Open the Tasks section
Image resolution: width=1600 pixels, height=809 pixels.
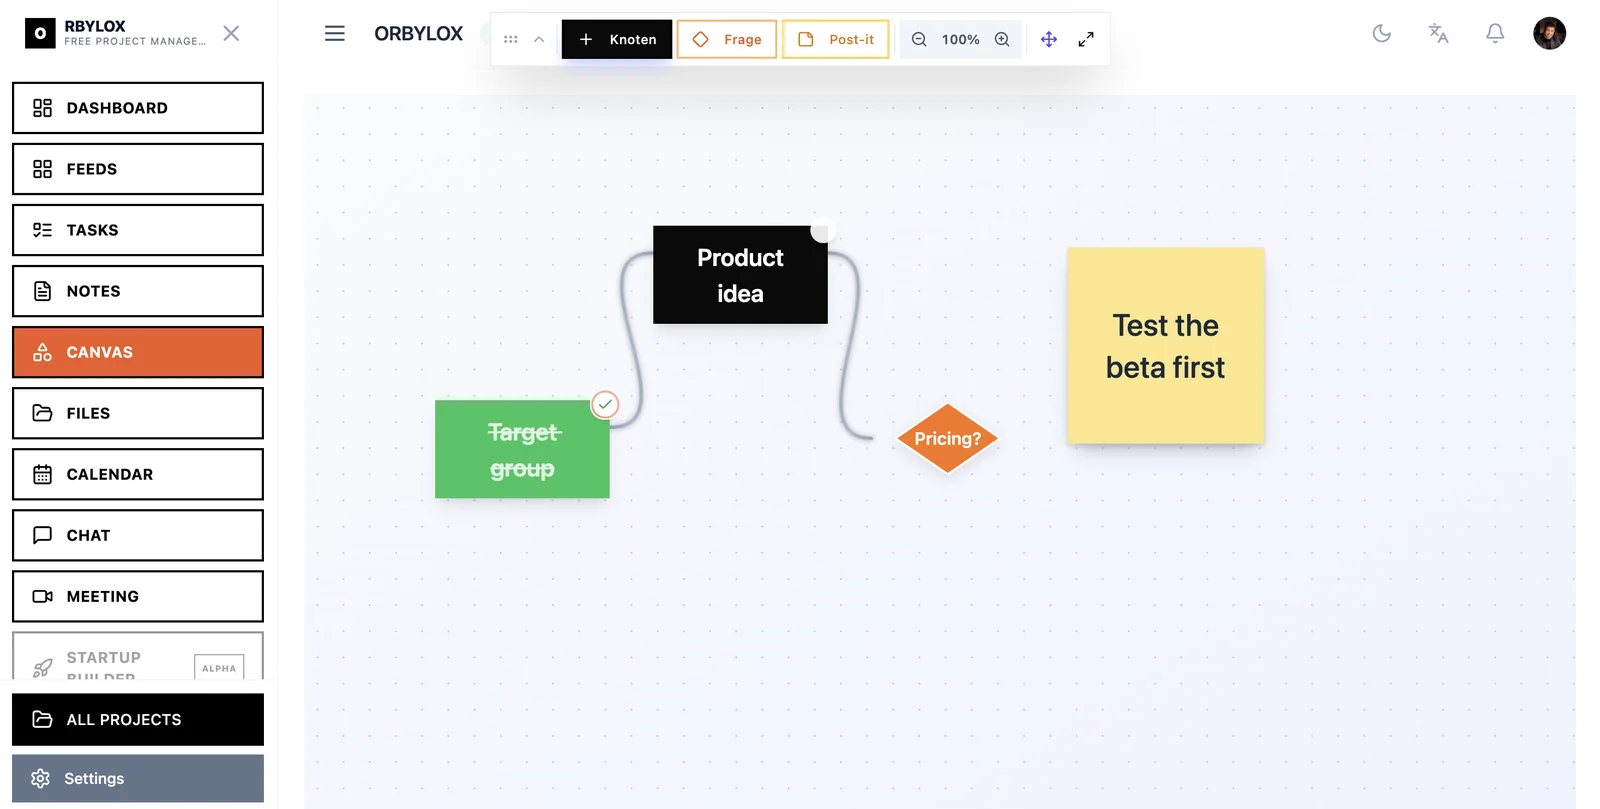point(138,230)
